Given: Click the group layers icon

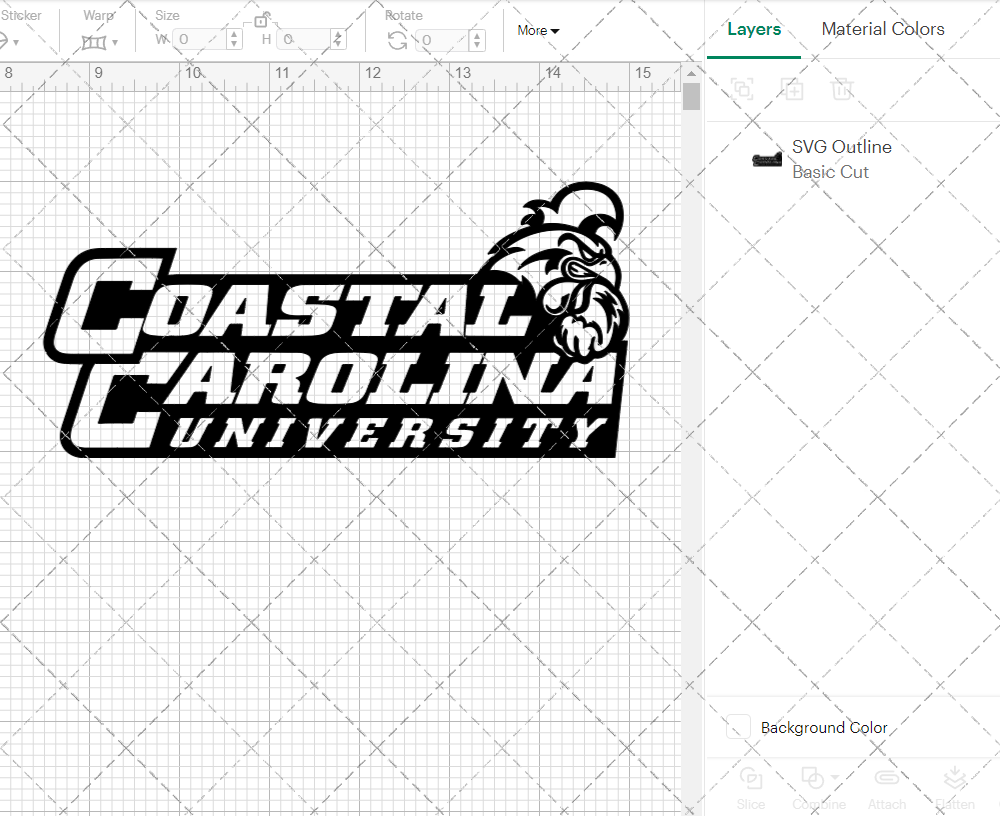Looking at the screenshot, I should click(x=743, y=89).
